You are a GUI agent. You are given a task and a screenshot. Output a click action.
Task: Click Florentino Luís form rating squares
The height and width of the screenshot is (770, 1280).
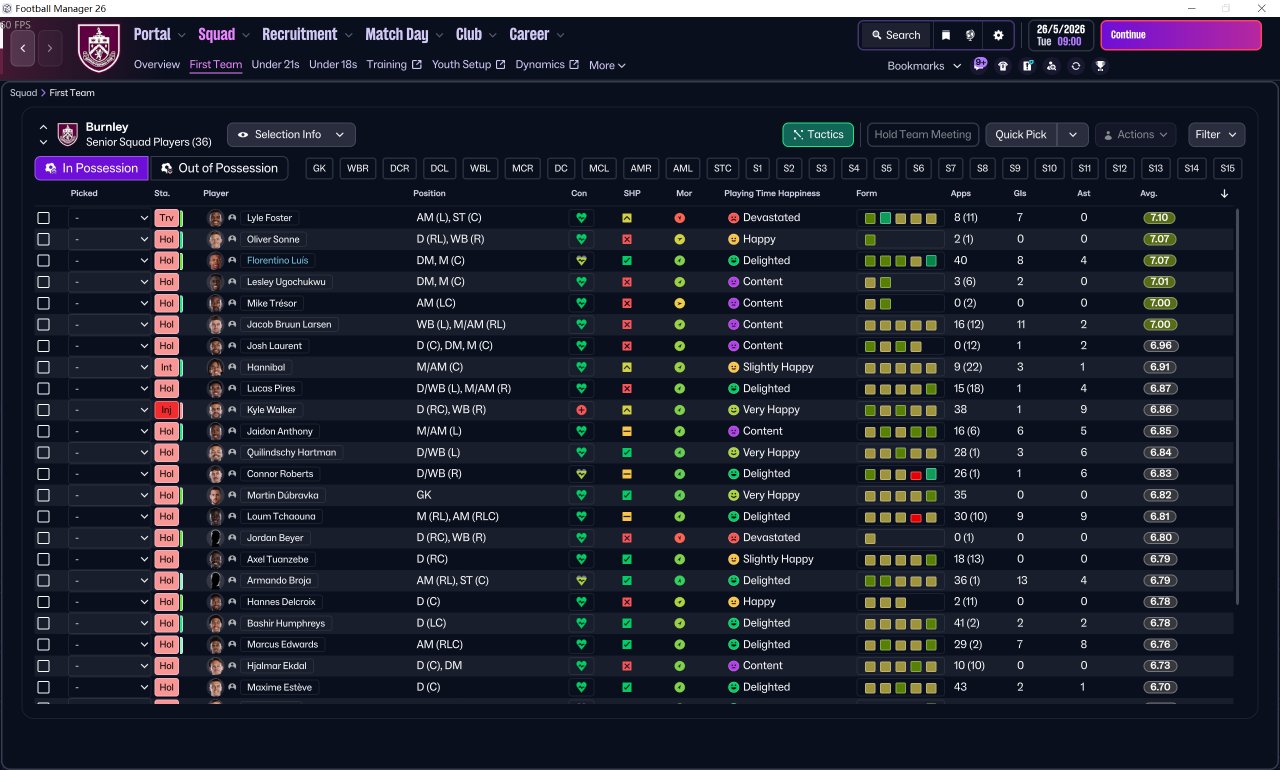(900, 261)
